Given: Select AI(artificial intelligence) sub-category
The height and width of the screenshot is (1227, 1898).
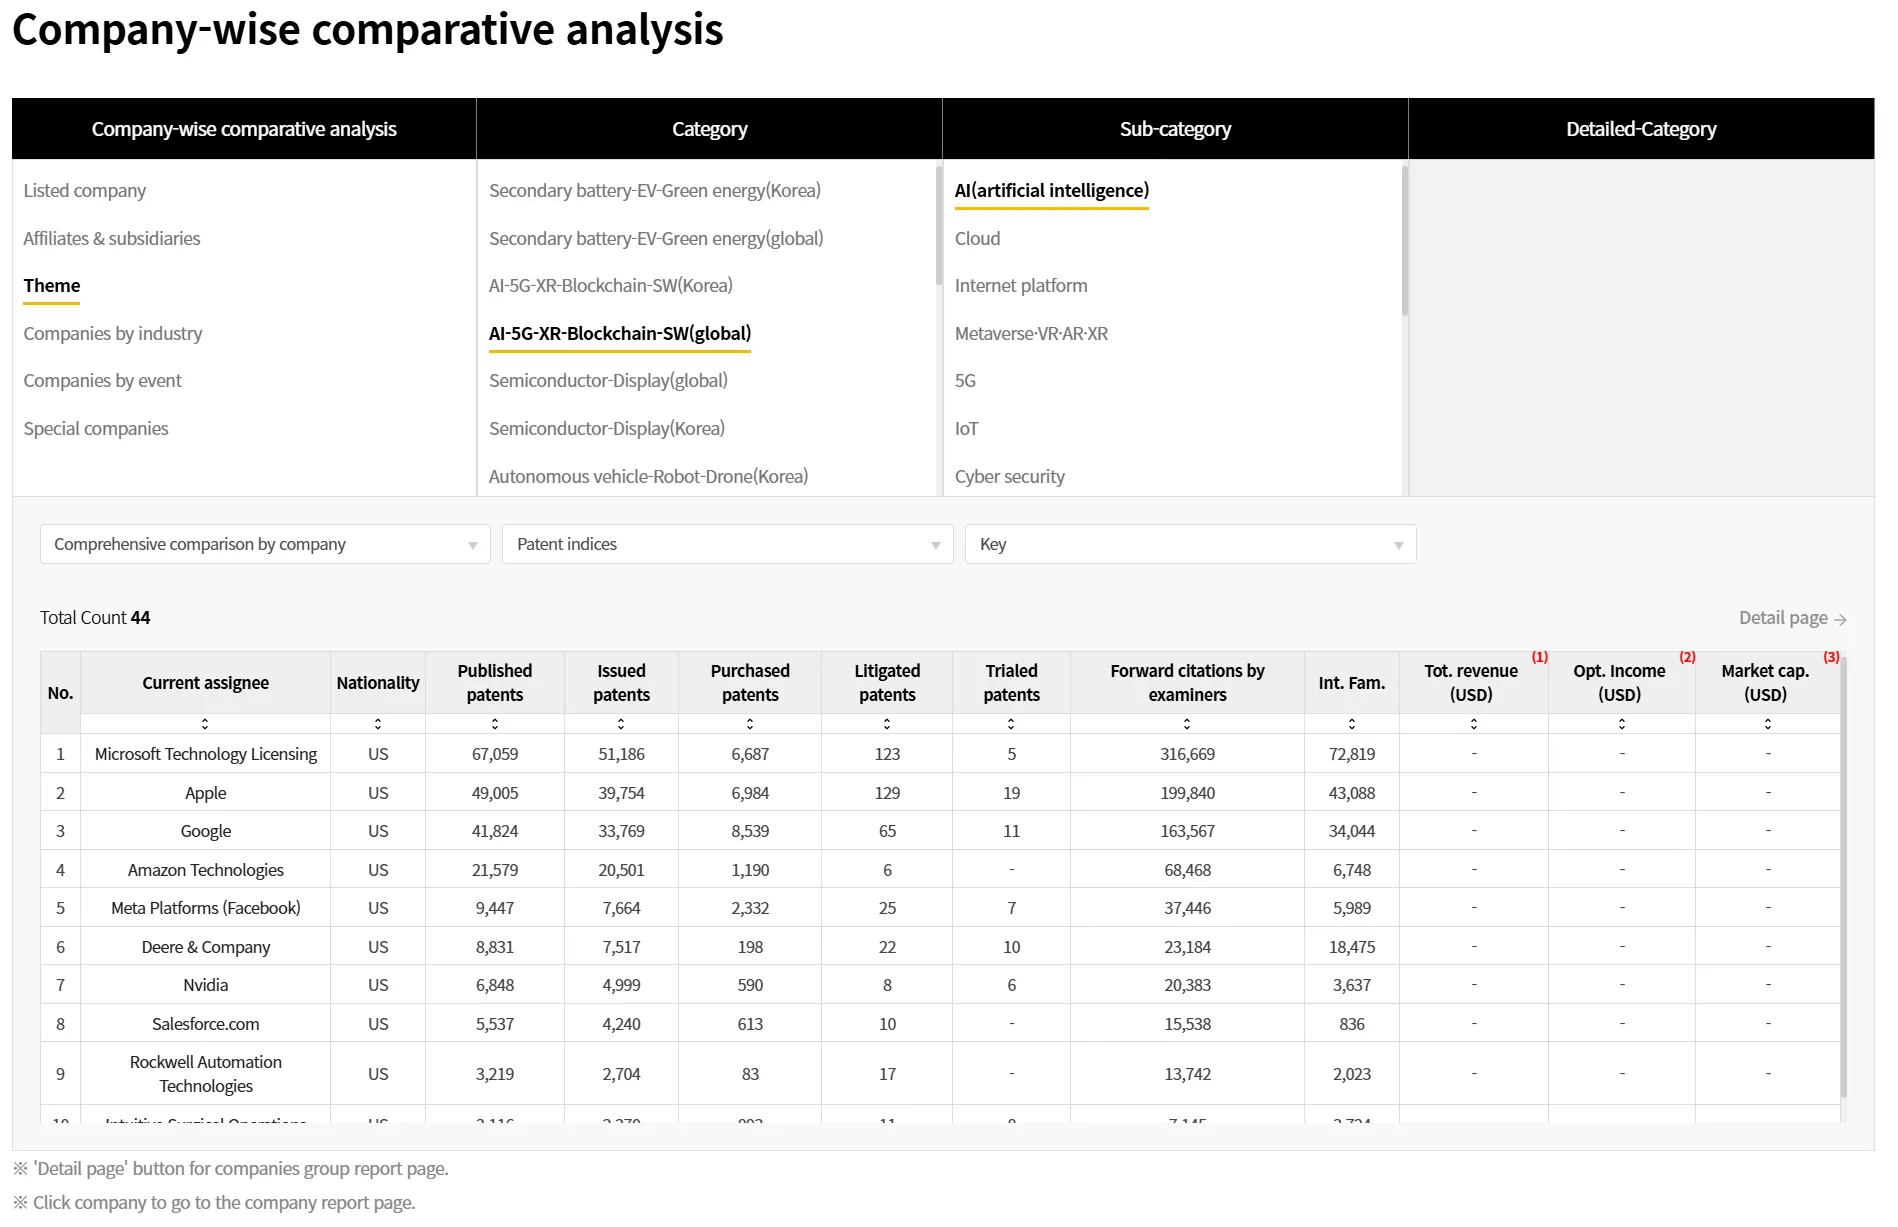Looking at the screenshot, I should point(1052,190).
